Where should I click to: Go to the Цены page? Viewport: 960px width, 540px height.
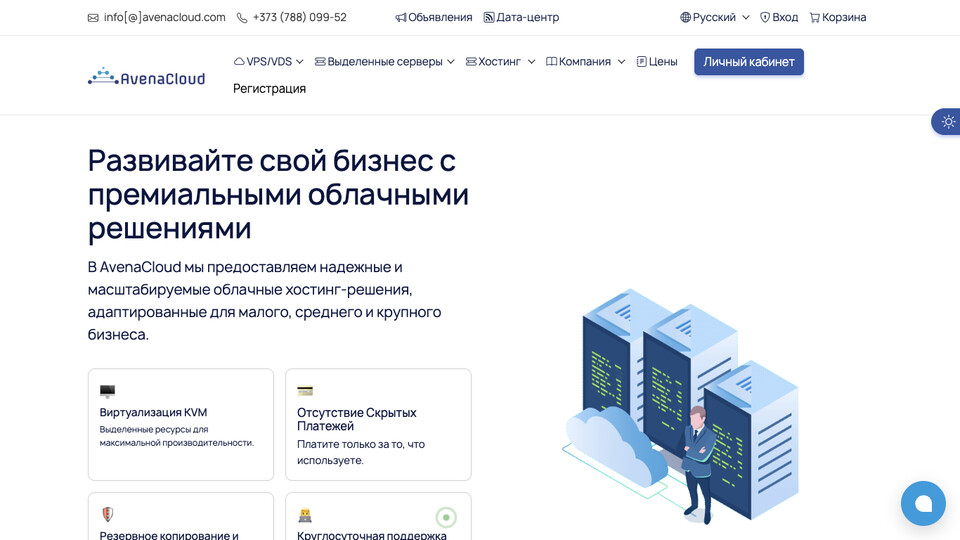pos(657,62)
